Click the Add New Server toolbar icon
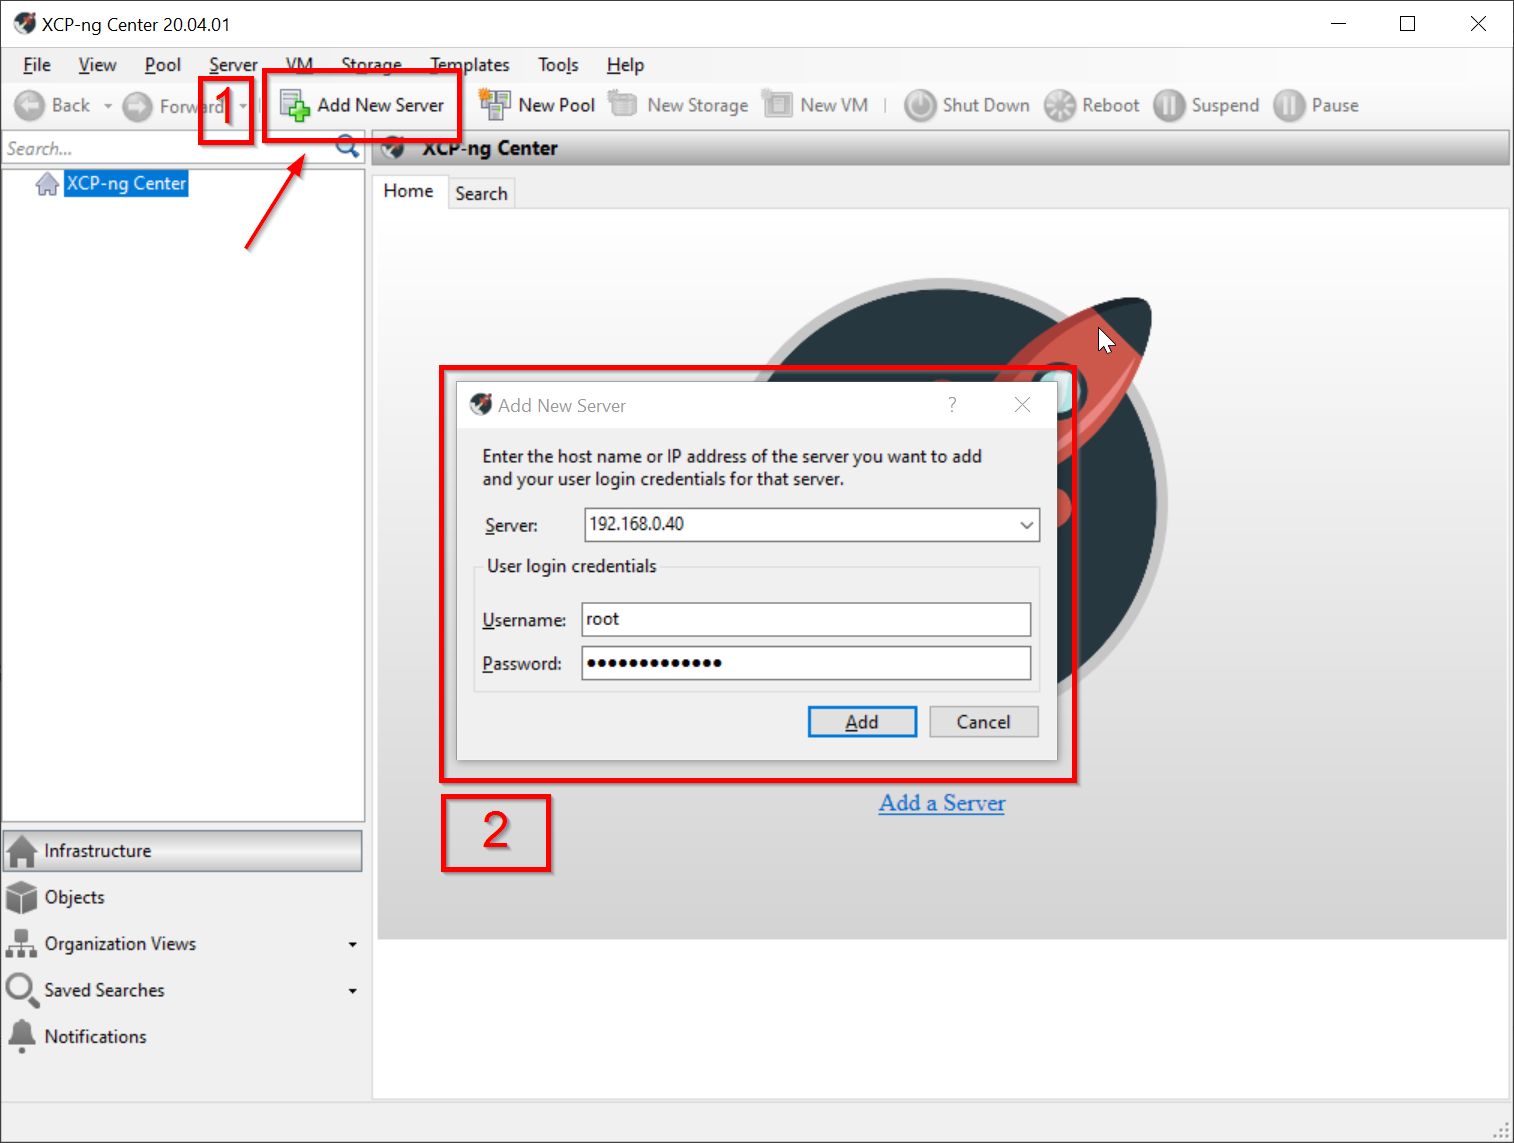The height and width of the screenshot is (1143, 1514). click(295, 105)
